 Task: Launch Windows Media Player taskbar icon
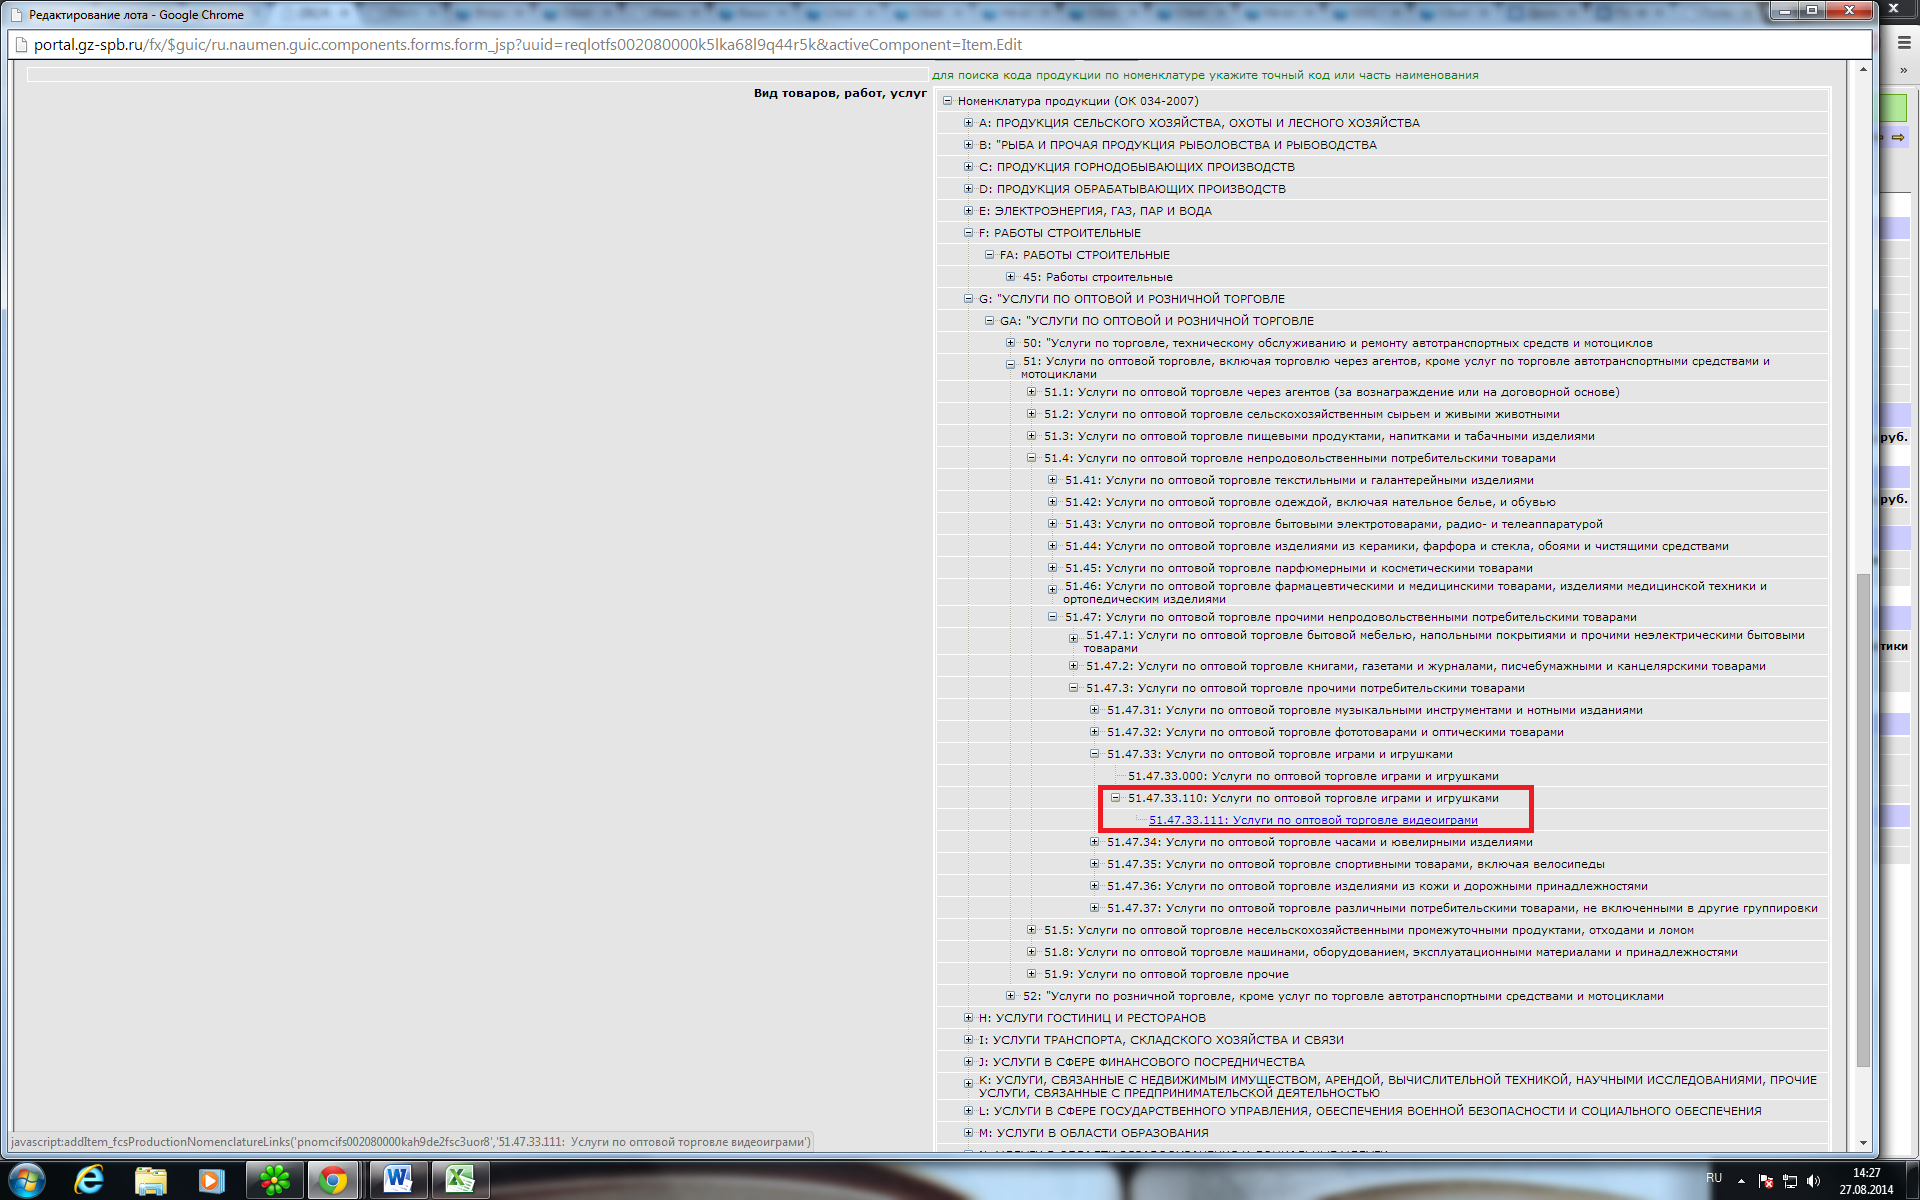tap(211, 1180)
